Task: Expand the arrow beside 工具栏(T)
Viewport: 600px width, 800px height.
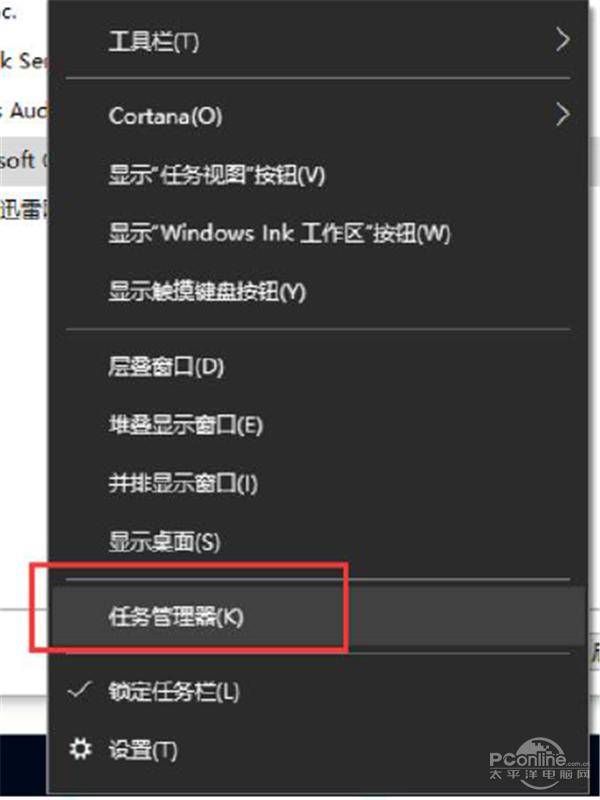Action: [562, 40]
